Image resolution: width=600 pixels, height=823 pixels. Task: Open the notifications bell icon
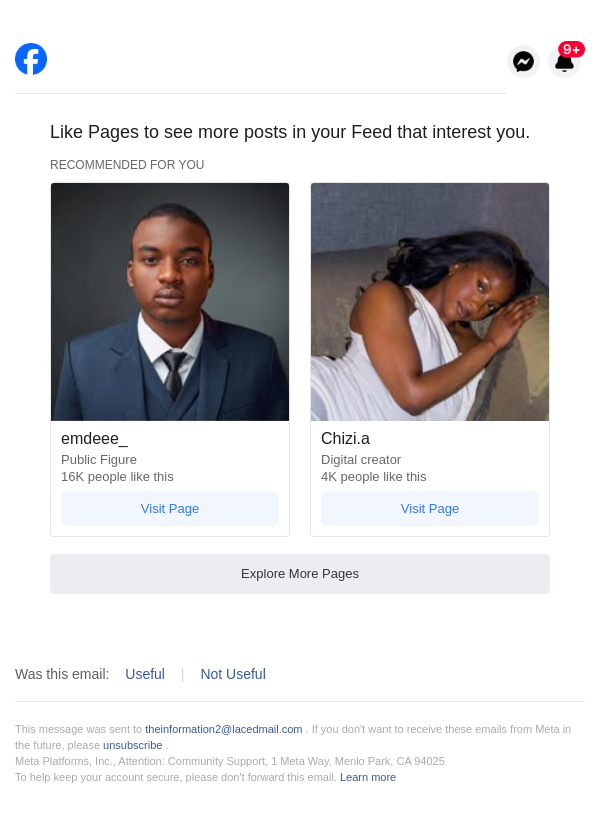pyautogui.click(x=564, y=64)
